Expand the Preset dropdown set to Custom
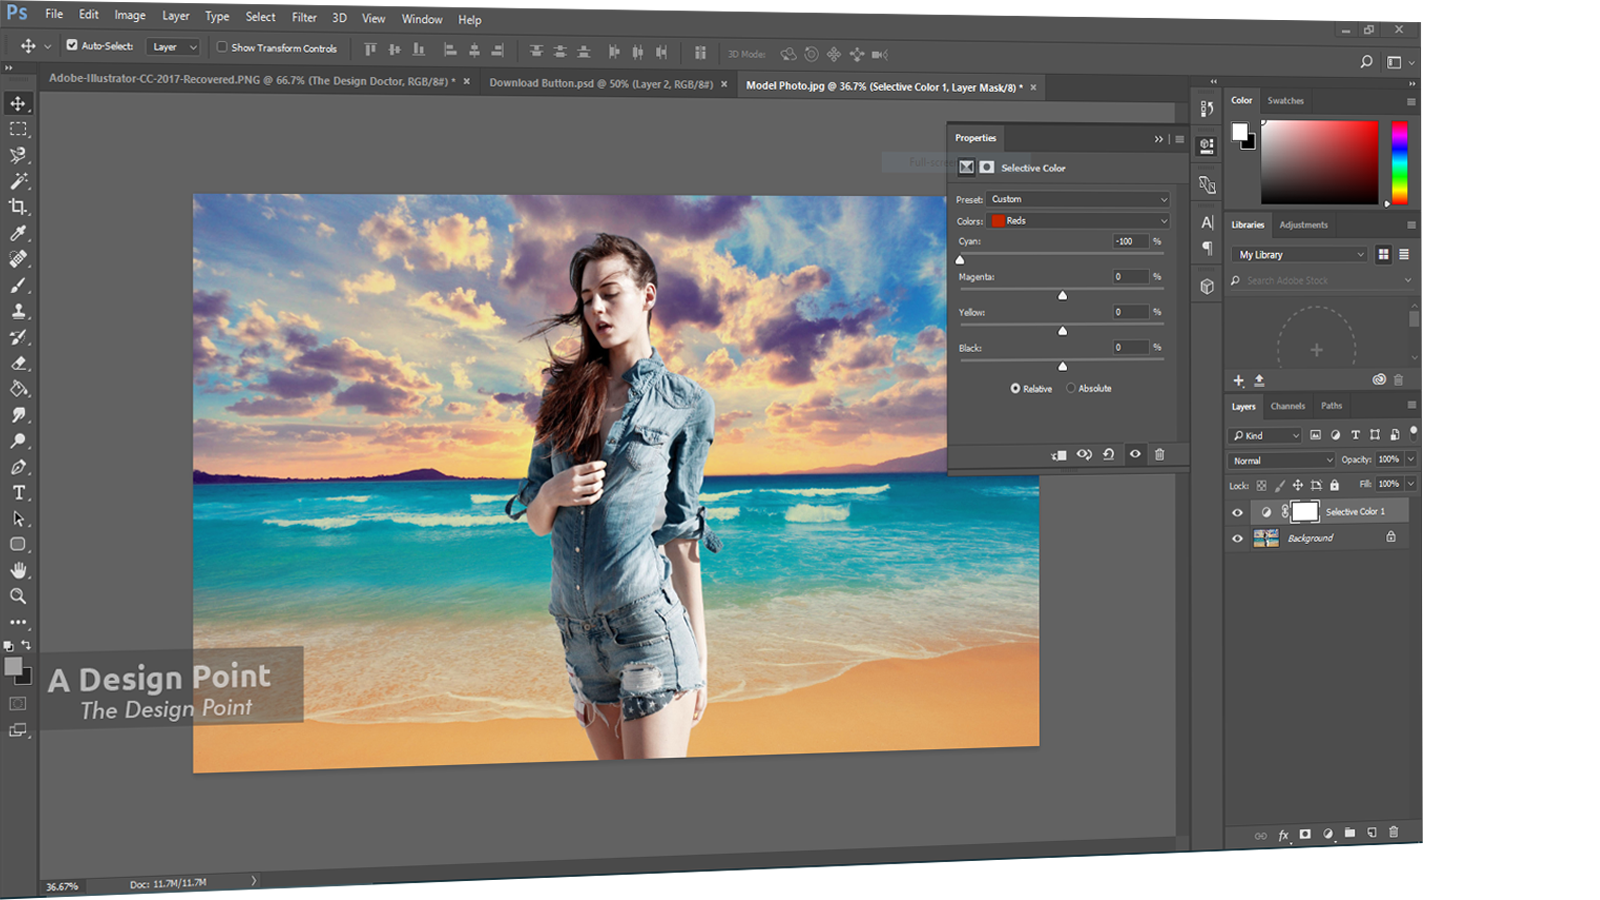 tap(1078, 199)
